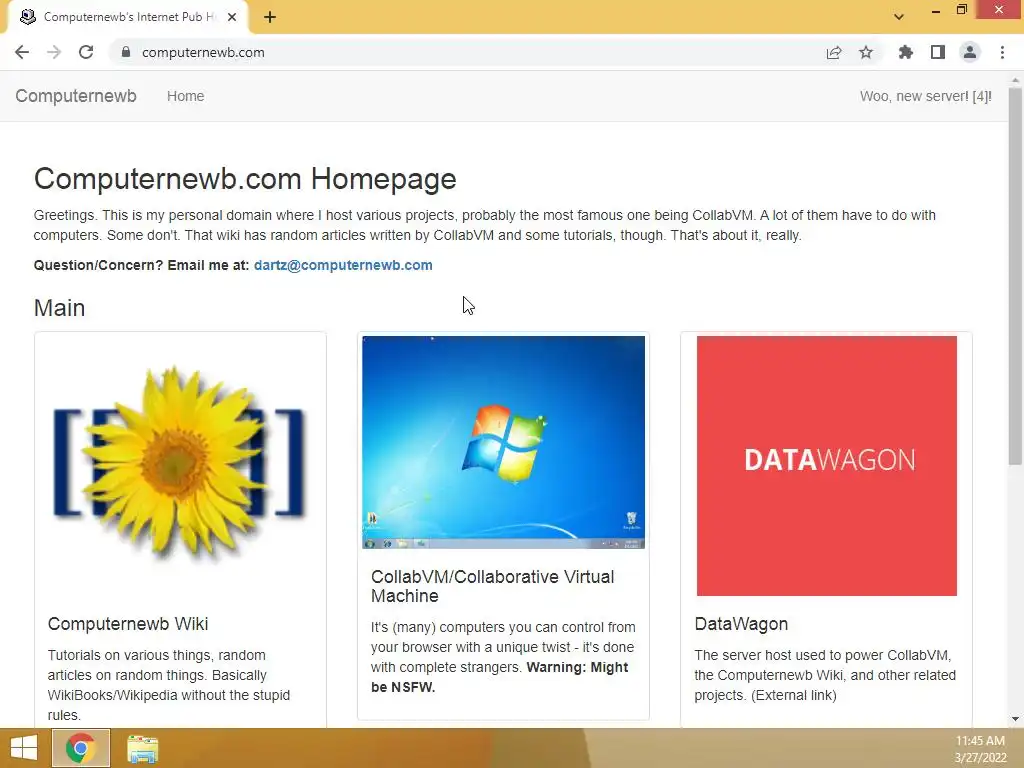
Task: Minimize the Chrome window
Action: (936, 10)
